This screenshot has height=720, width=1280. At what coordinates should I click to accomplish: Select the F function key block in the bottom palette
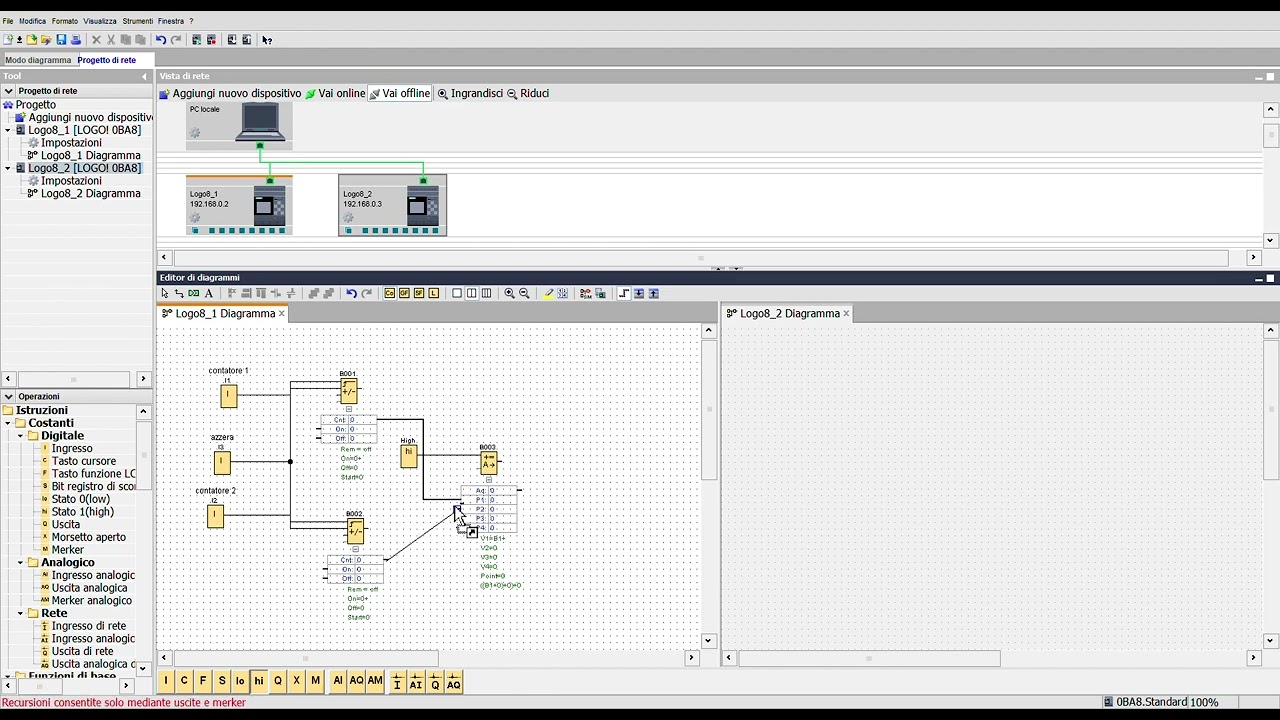(x=203, y=681)
